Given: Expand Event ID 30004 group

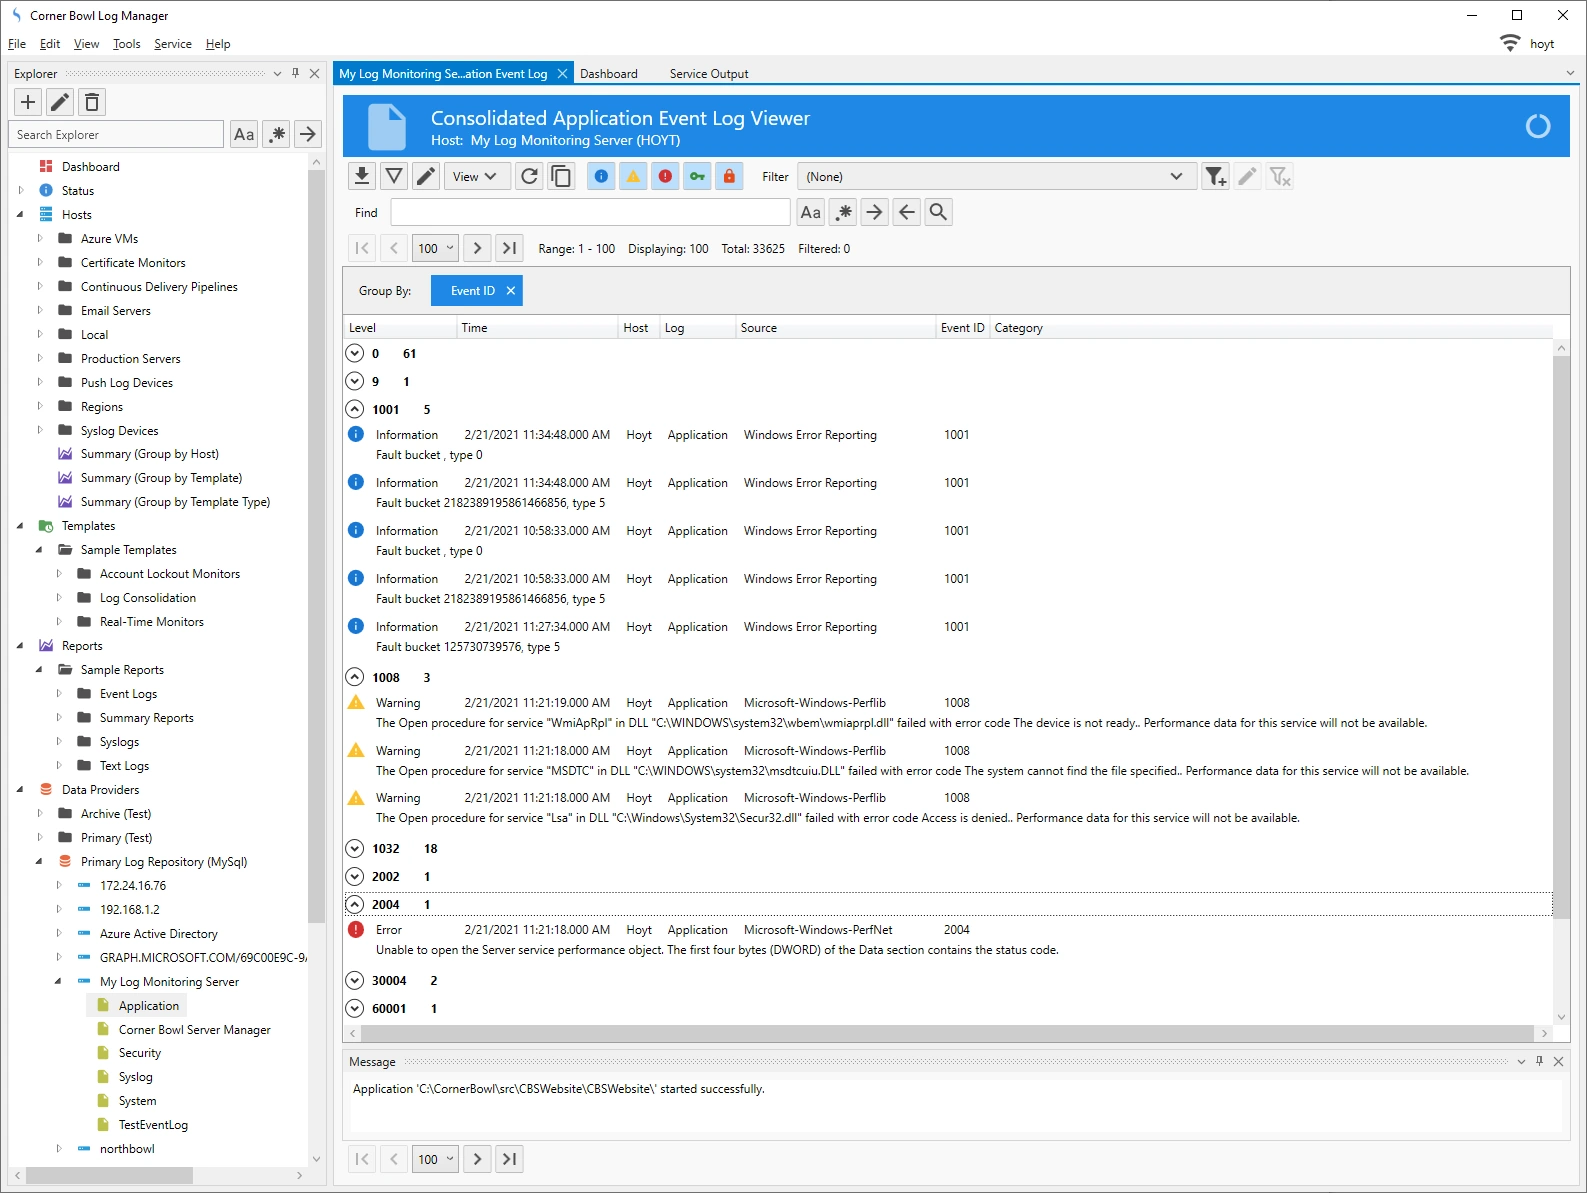Looking at the screenshot, I should 354,980.
